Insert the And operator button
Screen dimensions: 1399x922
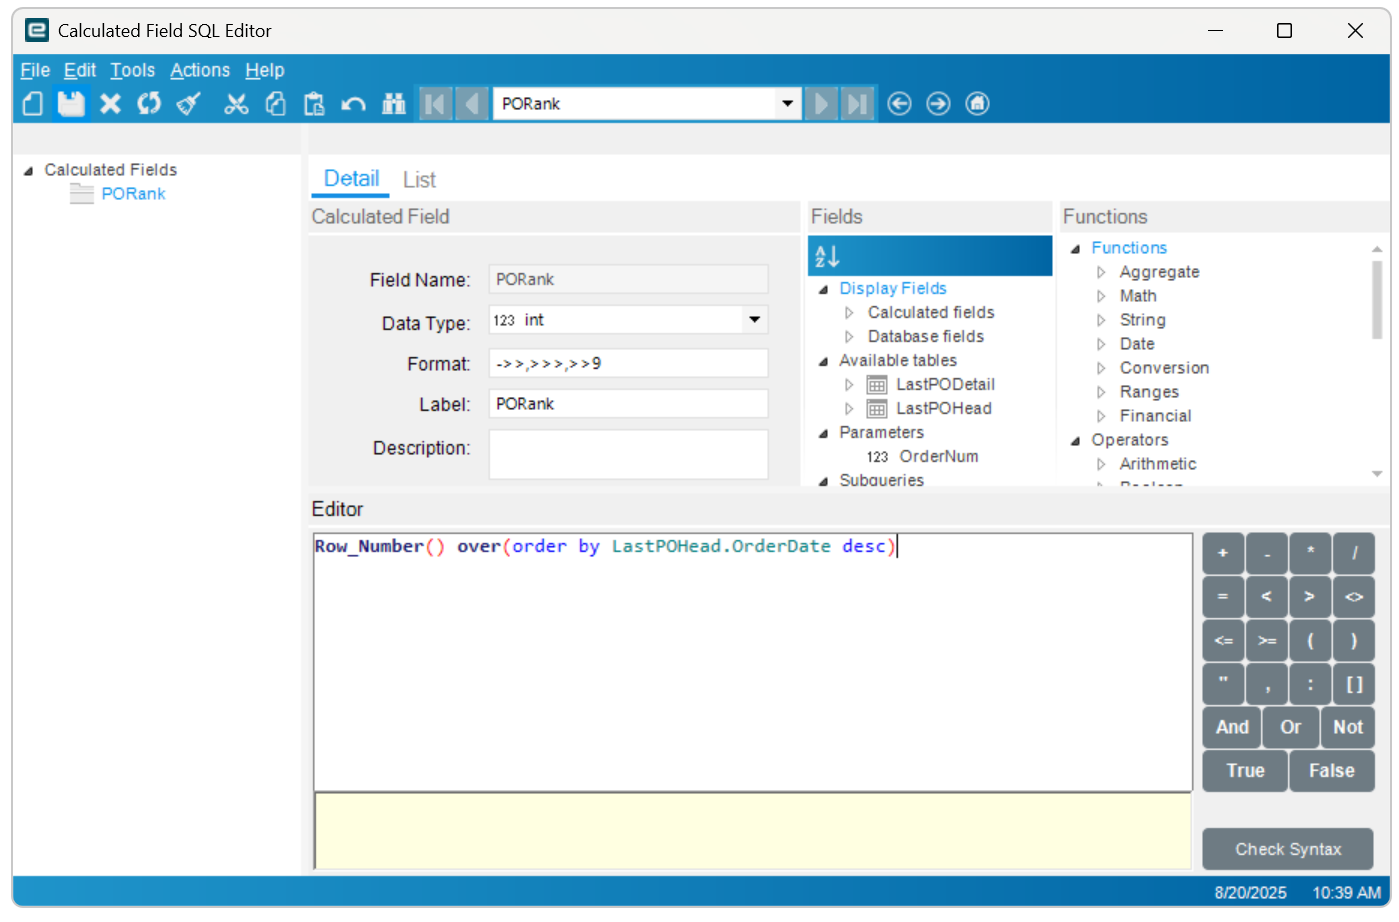[x=1231, y=727]
